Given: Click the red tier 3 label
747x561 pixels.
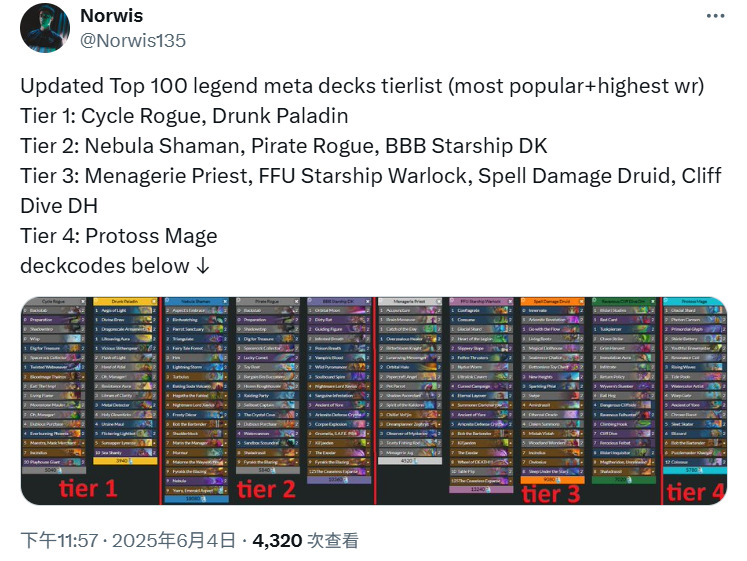Looking at the screenshot, I should [551, 493].
